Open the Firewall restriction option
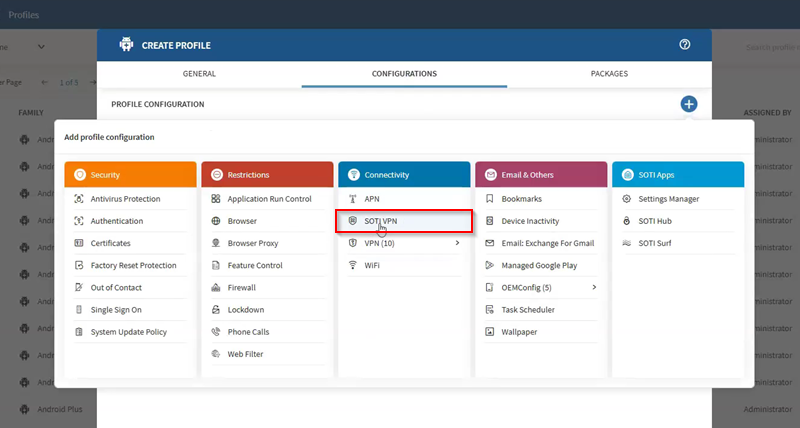800x428 pixels. point(242,288)
